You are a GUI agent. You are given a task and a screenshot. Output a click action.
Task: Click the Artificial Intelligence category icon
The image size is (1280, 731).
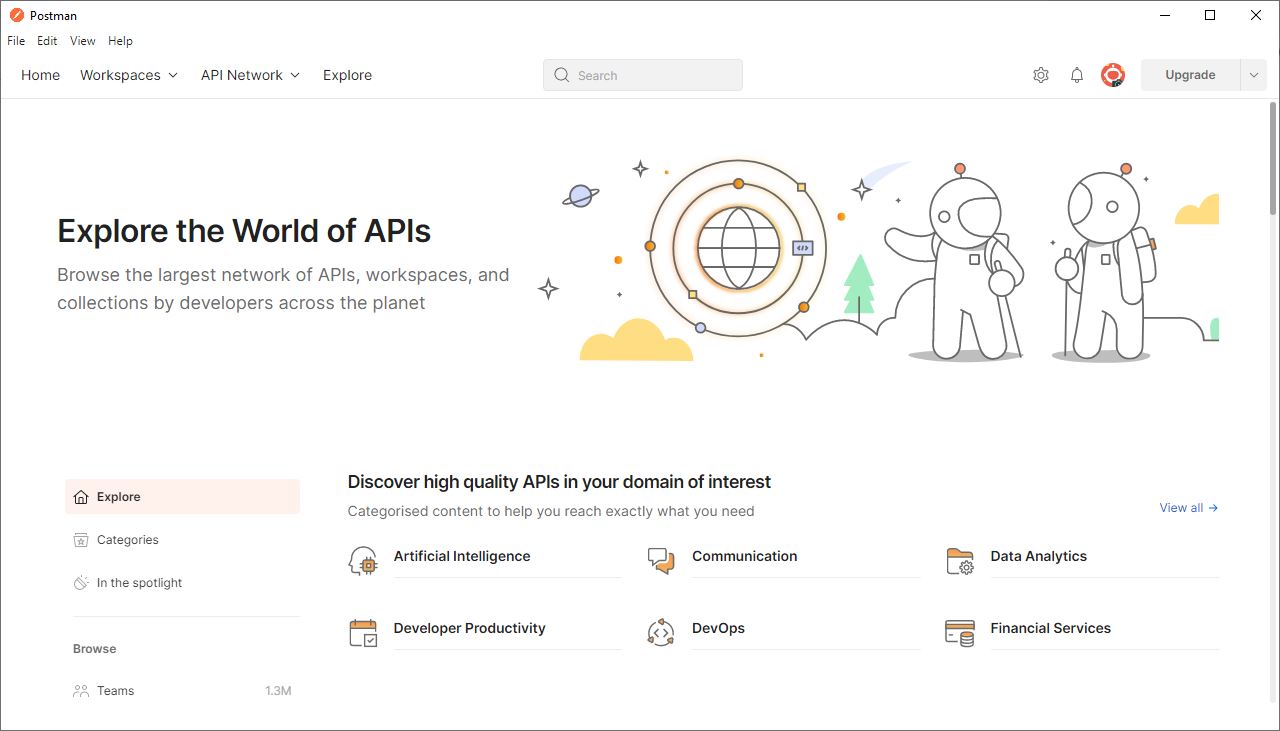click(x=363, y=561)
